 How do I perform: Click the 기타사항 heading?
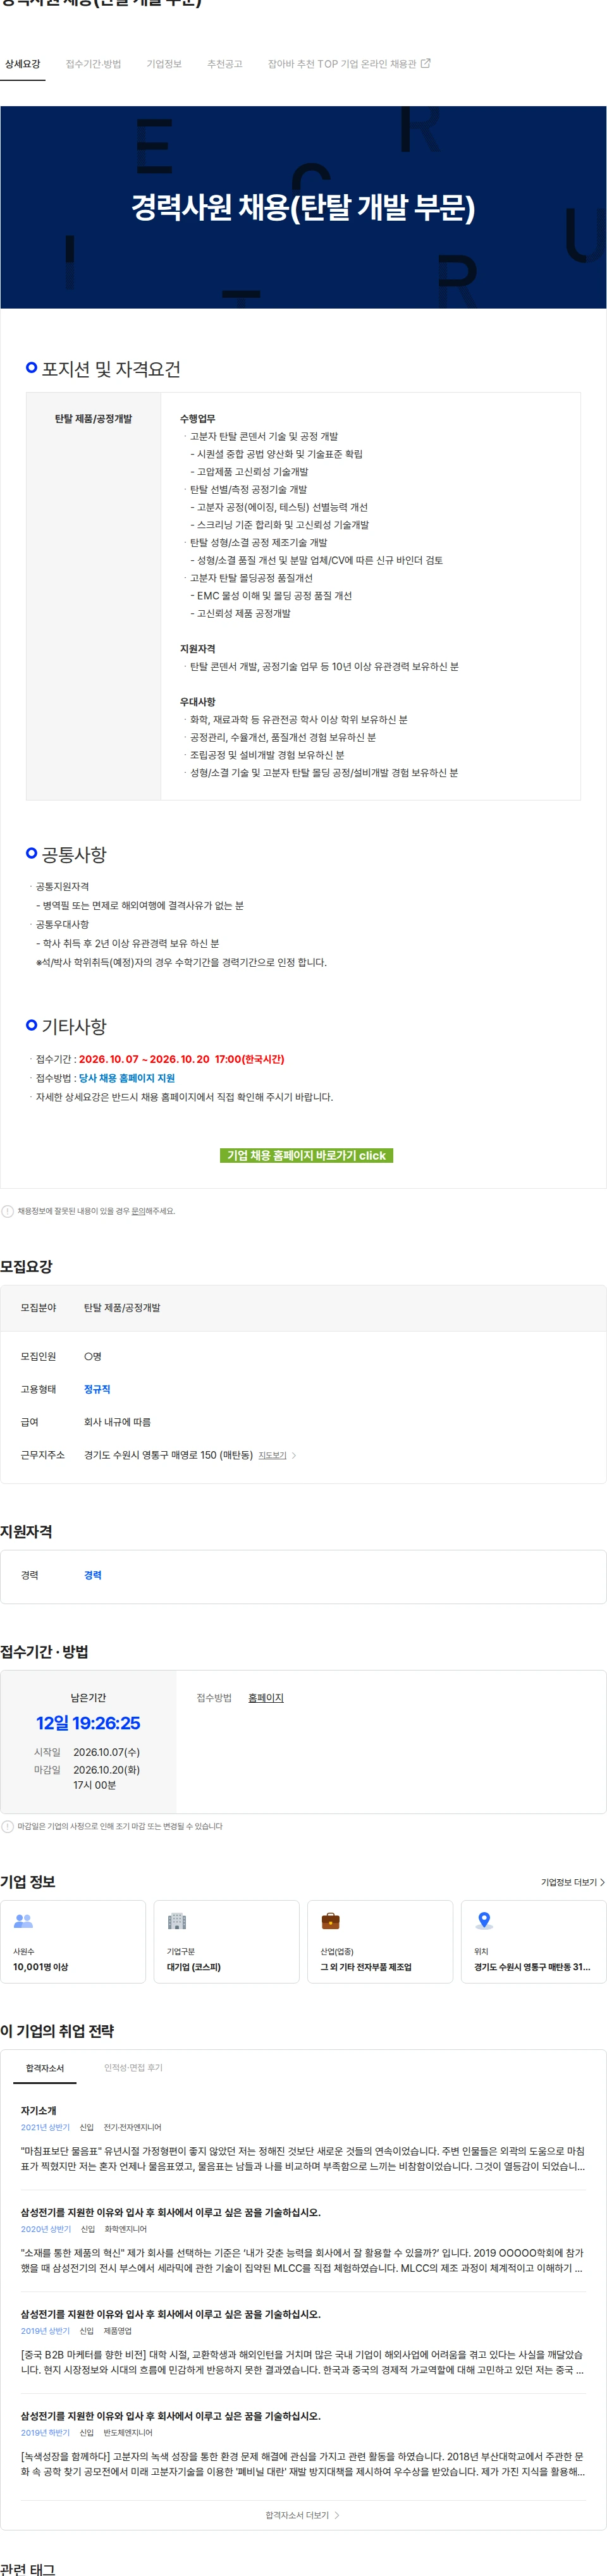(x=74, y=1026)
